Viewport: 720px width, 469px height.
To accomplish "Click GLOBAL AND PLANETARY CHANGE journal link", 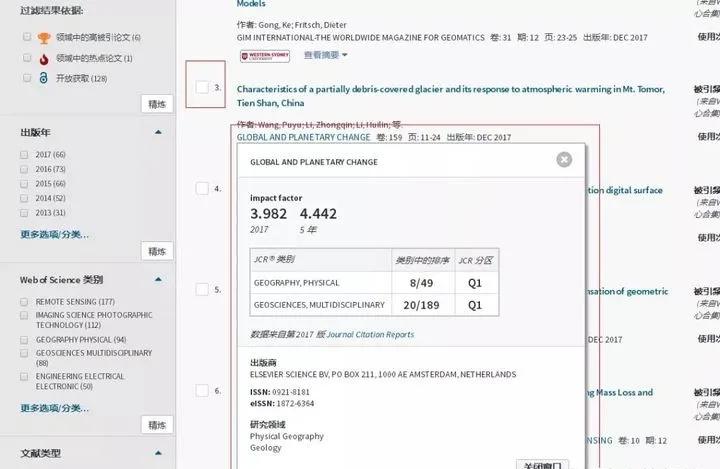I will point(304,137).
